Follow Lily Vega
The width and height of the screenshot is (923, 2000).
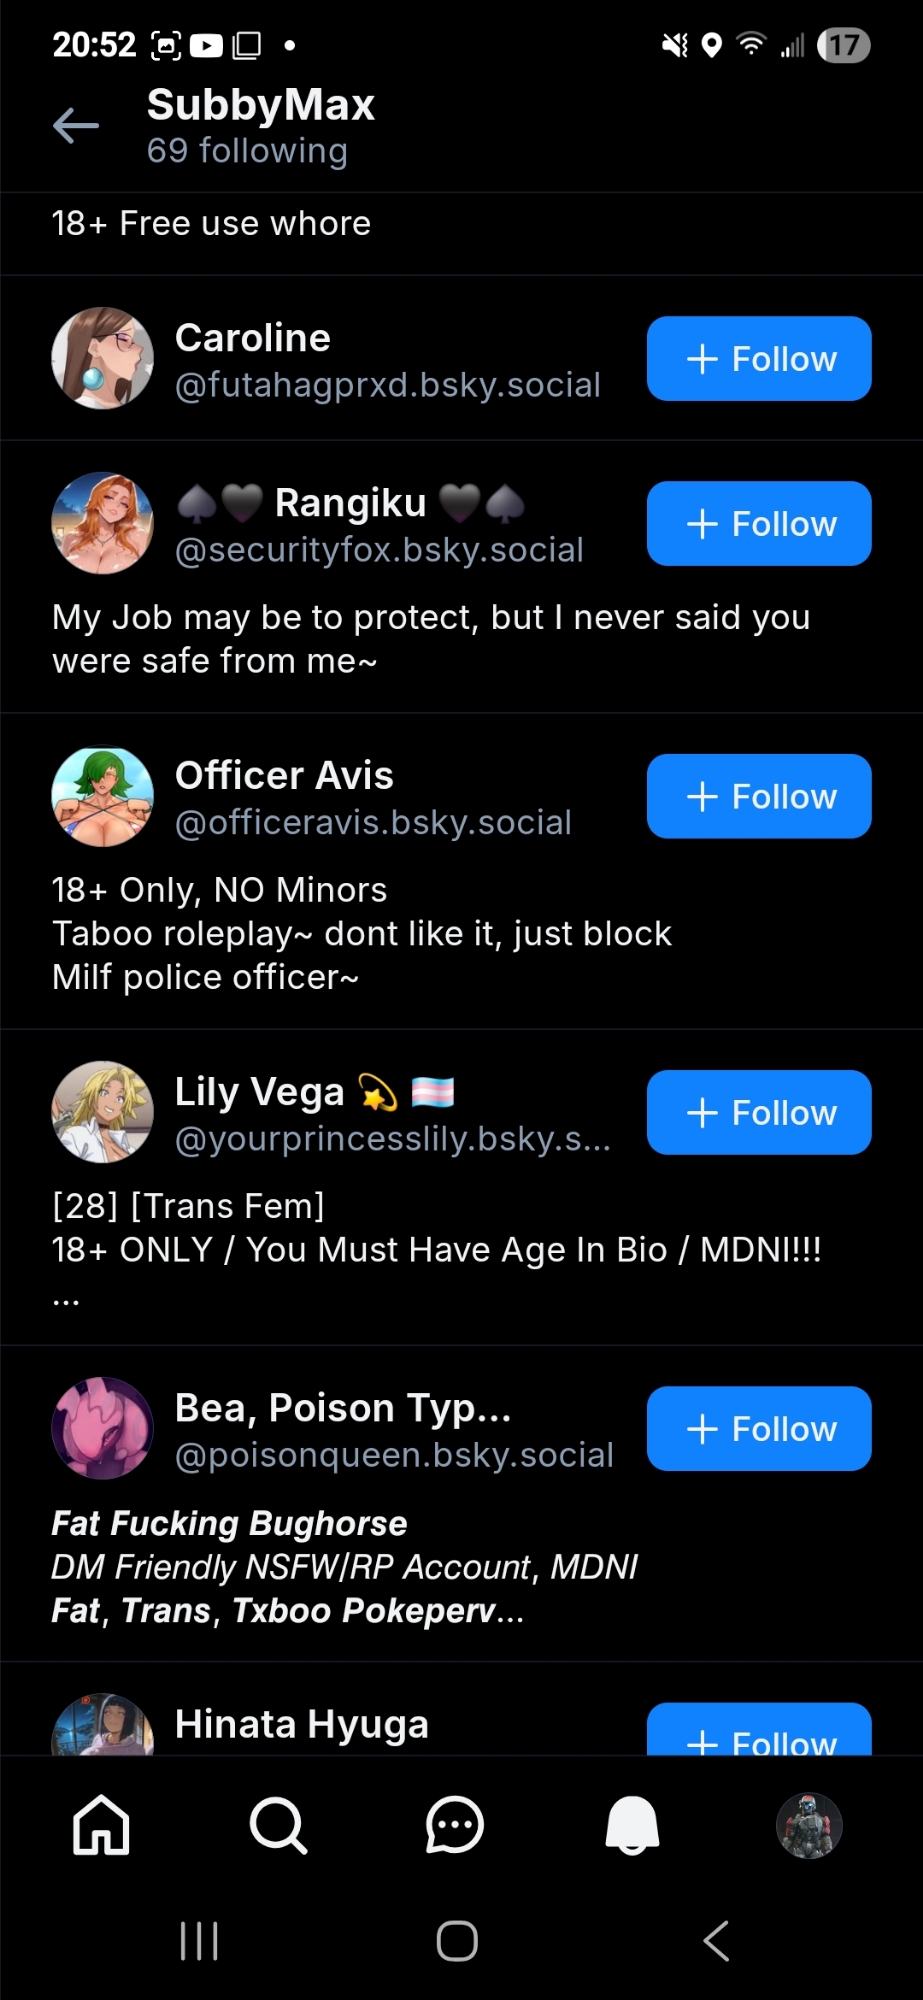click(x=759, y=1113)
